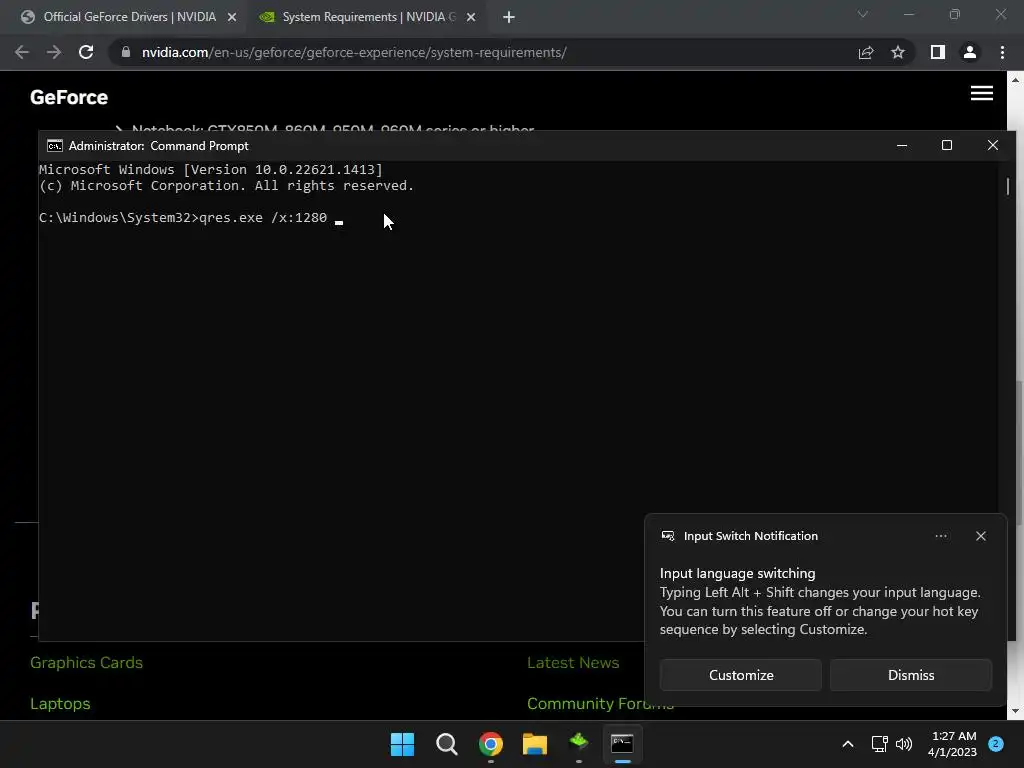Click page scrollbar down arrow
Viewport: 1024px width, 768px height.
point(1015,711)
